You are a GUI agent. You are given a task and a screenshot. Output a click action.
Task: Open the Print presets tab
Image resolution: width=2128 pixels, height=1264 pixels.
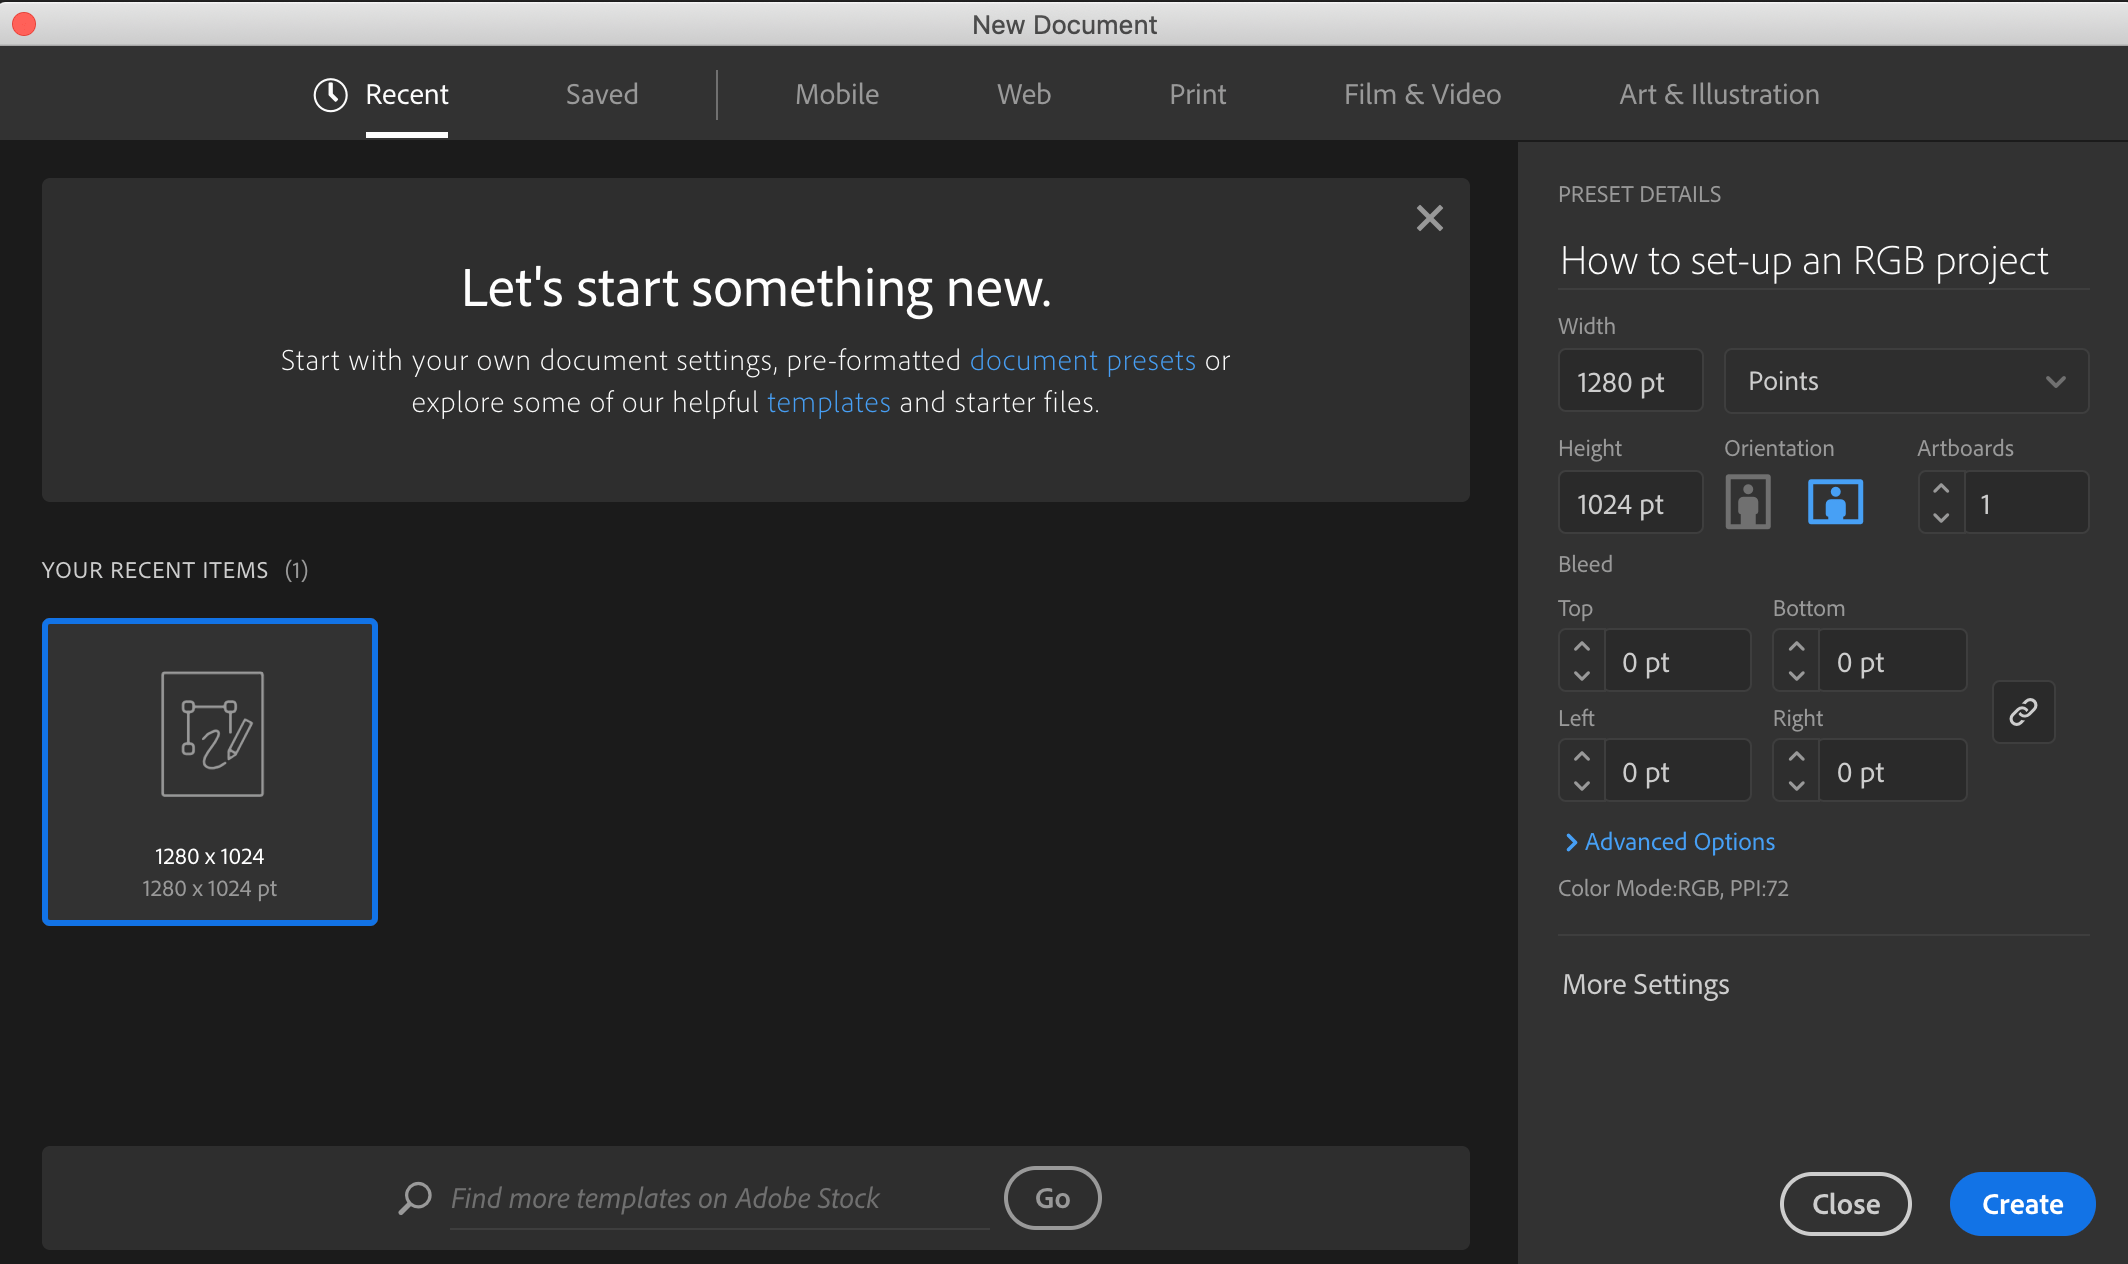[x=1197, y=93]
